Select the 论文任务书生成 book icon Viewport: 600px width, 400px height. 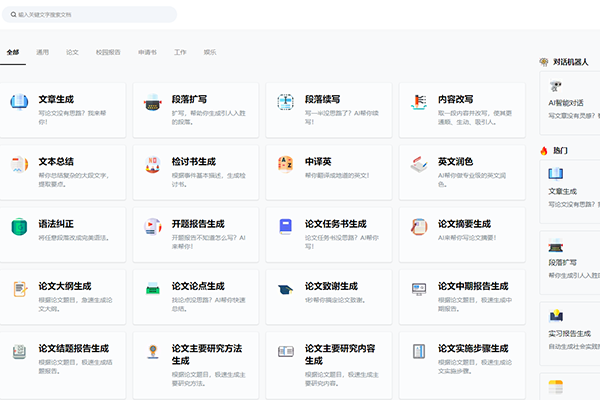[x=285, y=227]
